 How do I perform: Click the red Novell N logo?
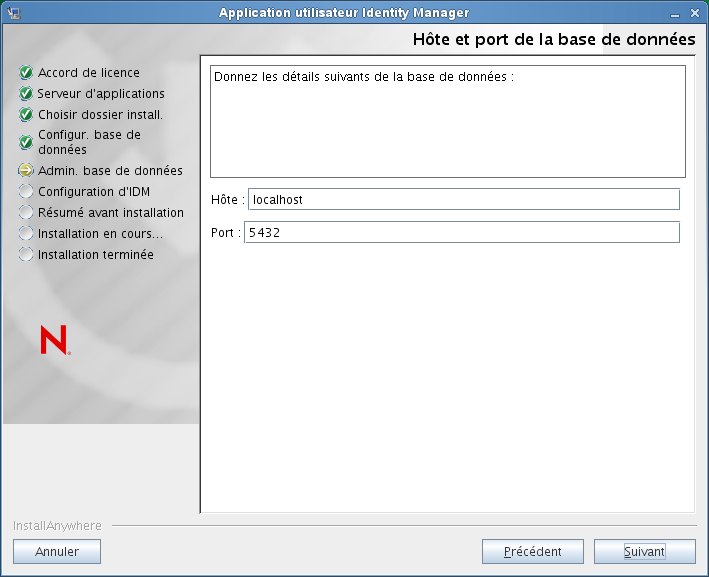(55, 340)
